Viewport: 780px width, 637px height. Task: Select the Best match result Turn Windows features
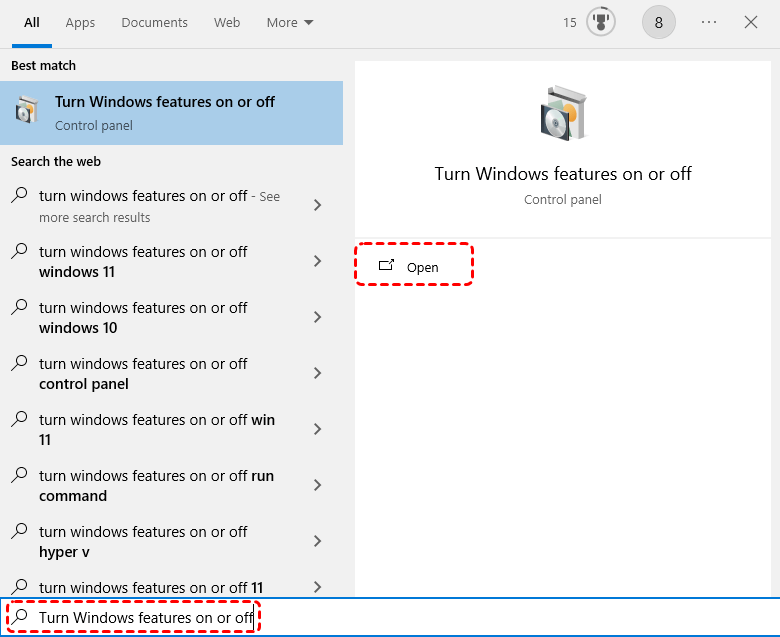click(x=172, y=113)
